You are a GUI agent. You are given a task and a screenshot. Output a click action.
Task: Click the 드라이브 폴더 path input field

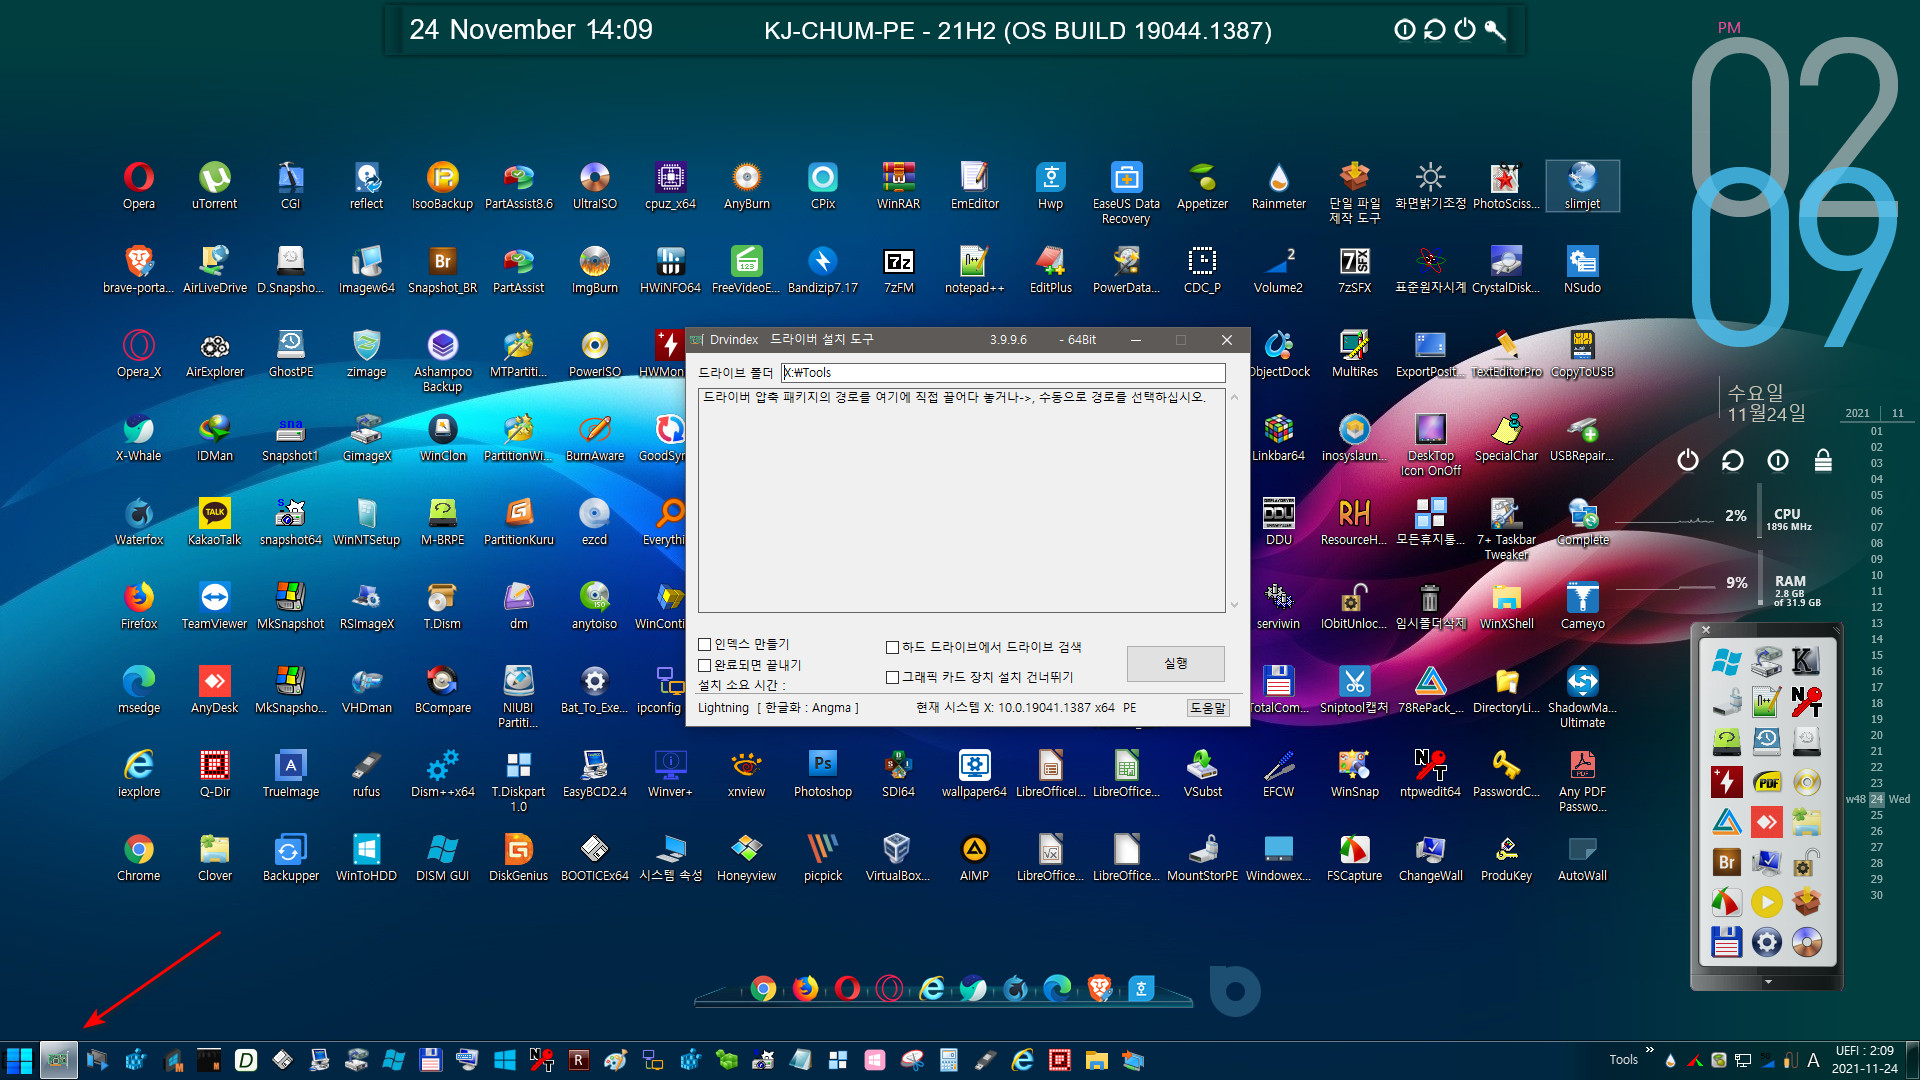click(x=1003, y=373)
